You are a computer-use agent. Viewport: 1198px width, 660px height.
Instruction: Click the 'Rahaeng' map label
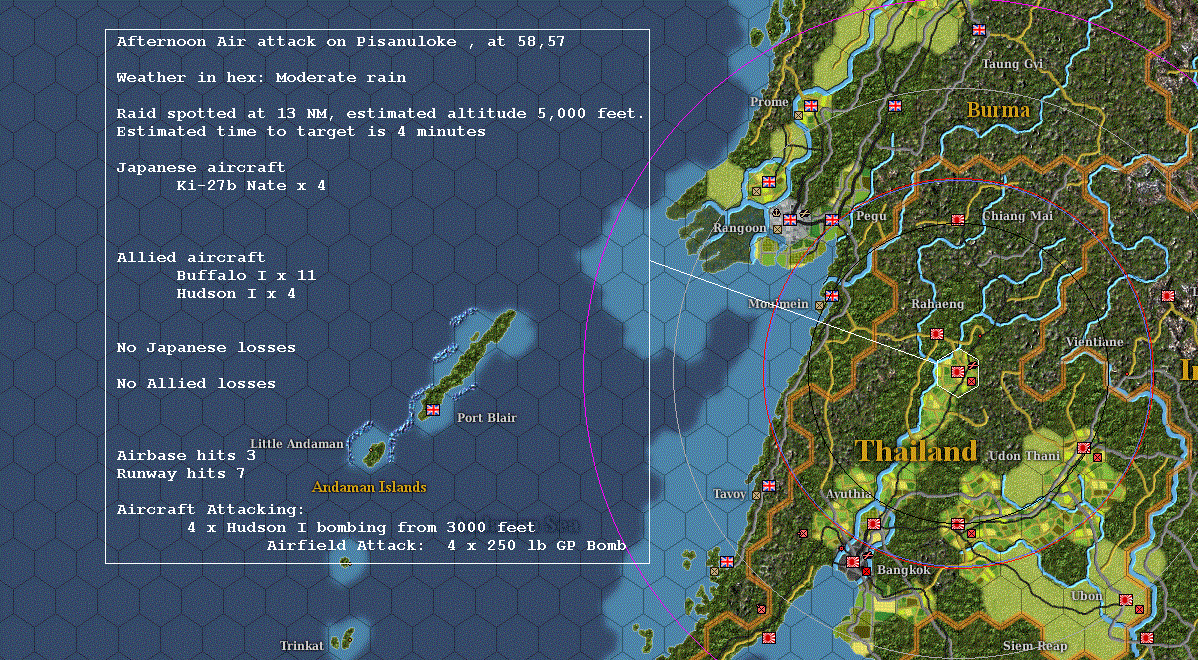point(937,304)
